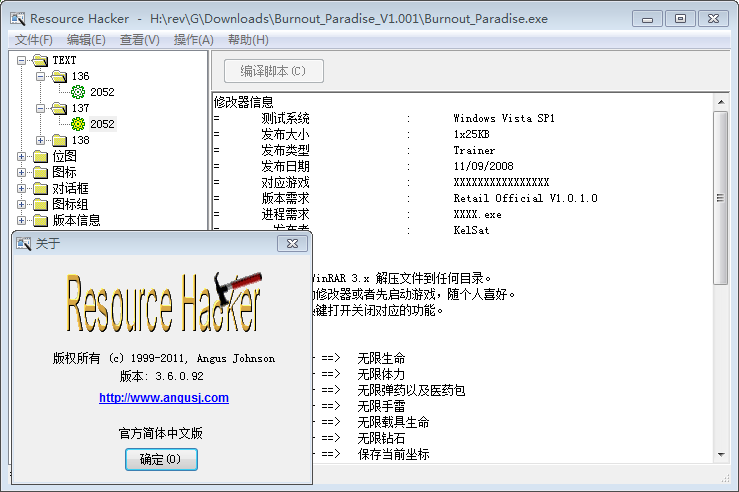Click the folder icon for 136

pyautogui.click(x=59, y=76)
